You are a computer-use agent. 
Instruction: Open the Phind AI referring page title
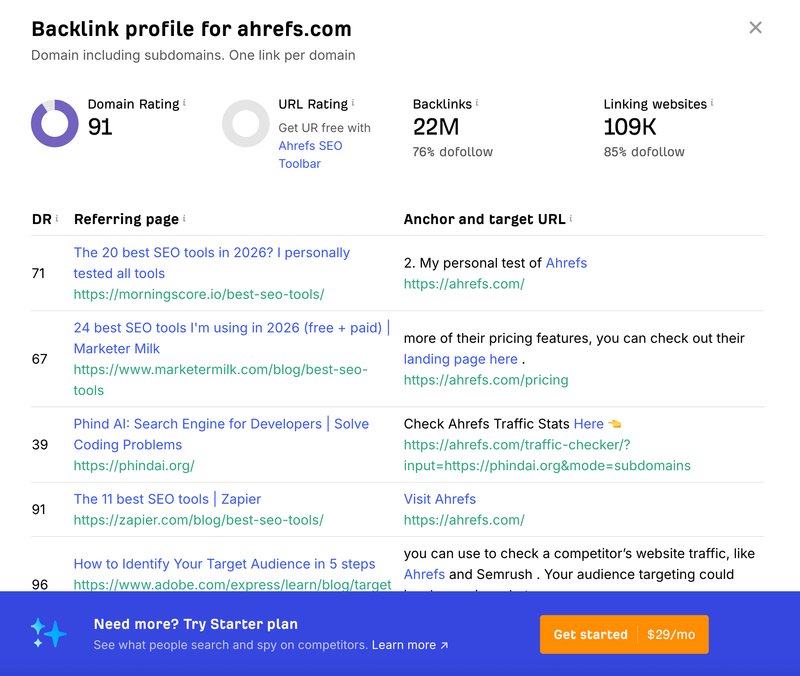pos(221,434)
